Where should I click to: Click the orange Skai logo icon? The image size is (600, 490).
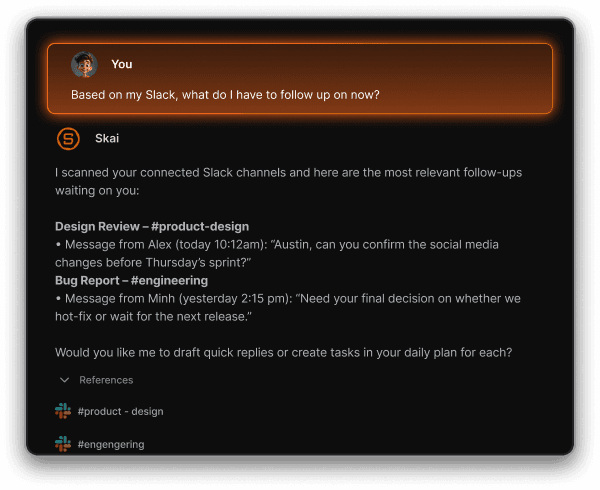68,139
